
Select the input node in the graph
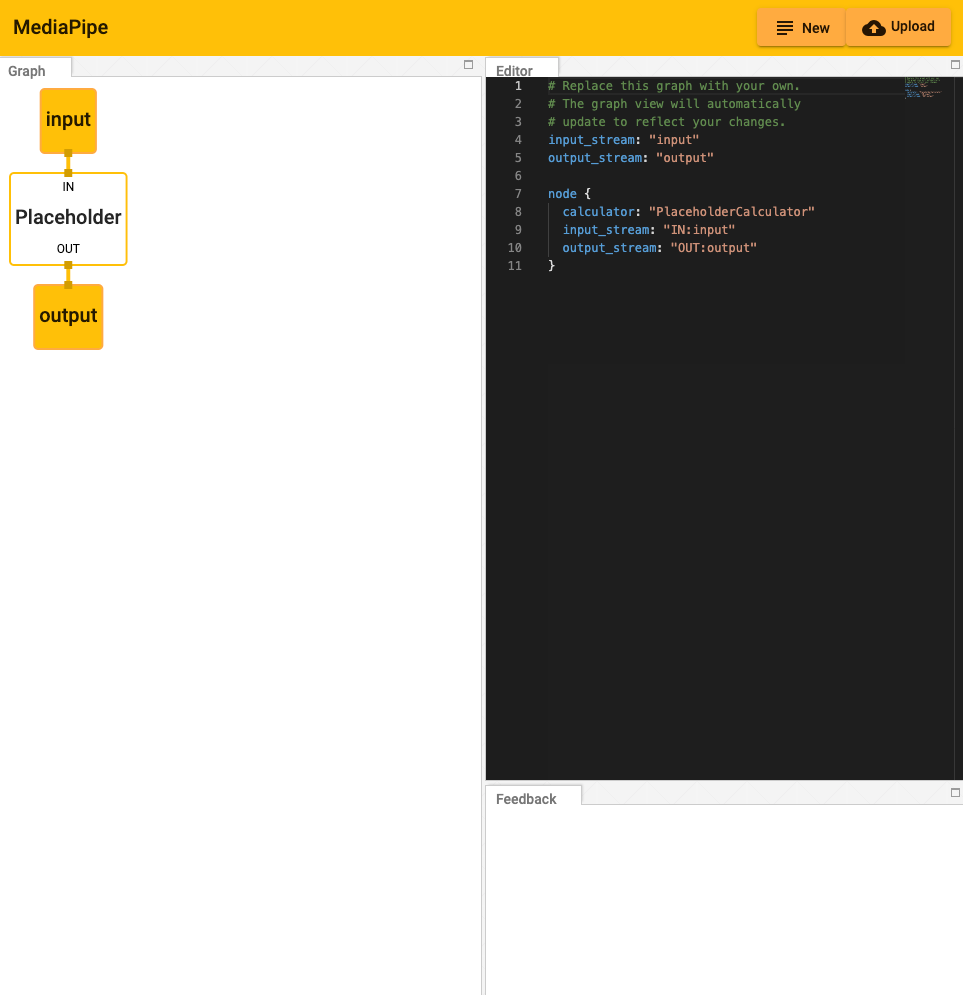[x=68, y=120]
